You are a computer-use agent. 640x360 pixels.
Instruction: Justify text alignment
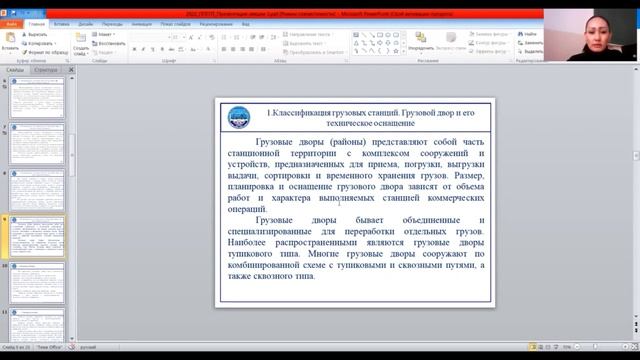click(251, 49)
